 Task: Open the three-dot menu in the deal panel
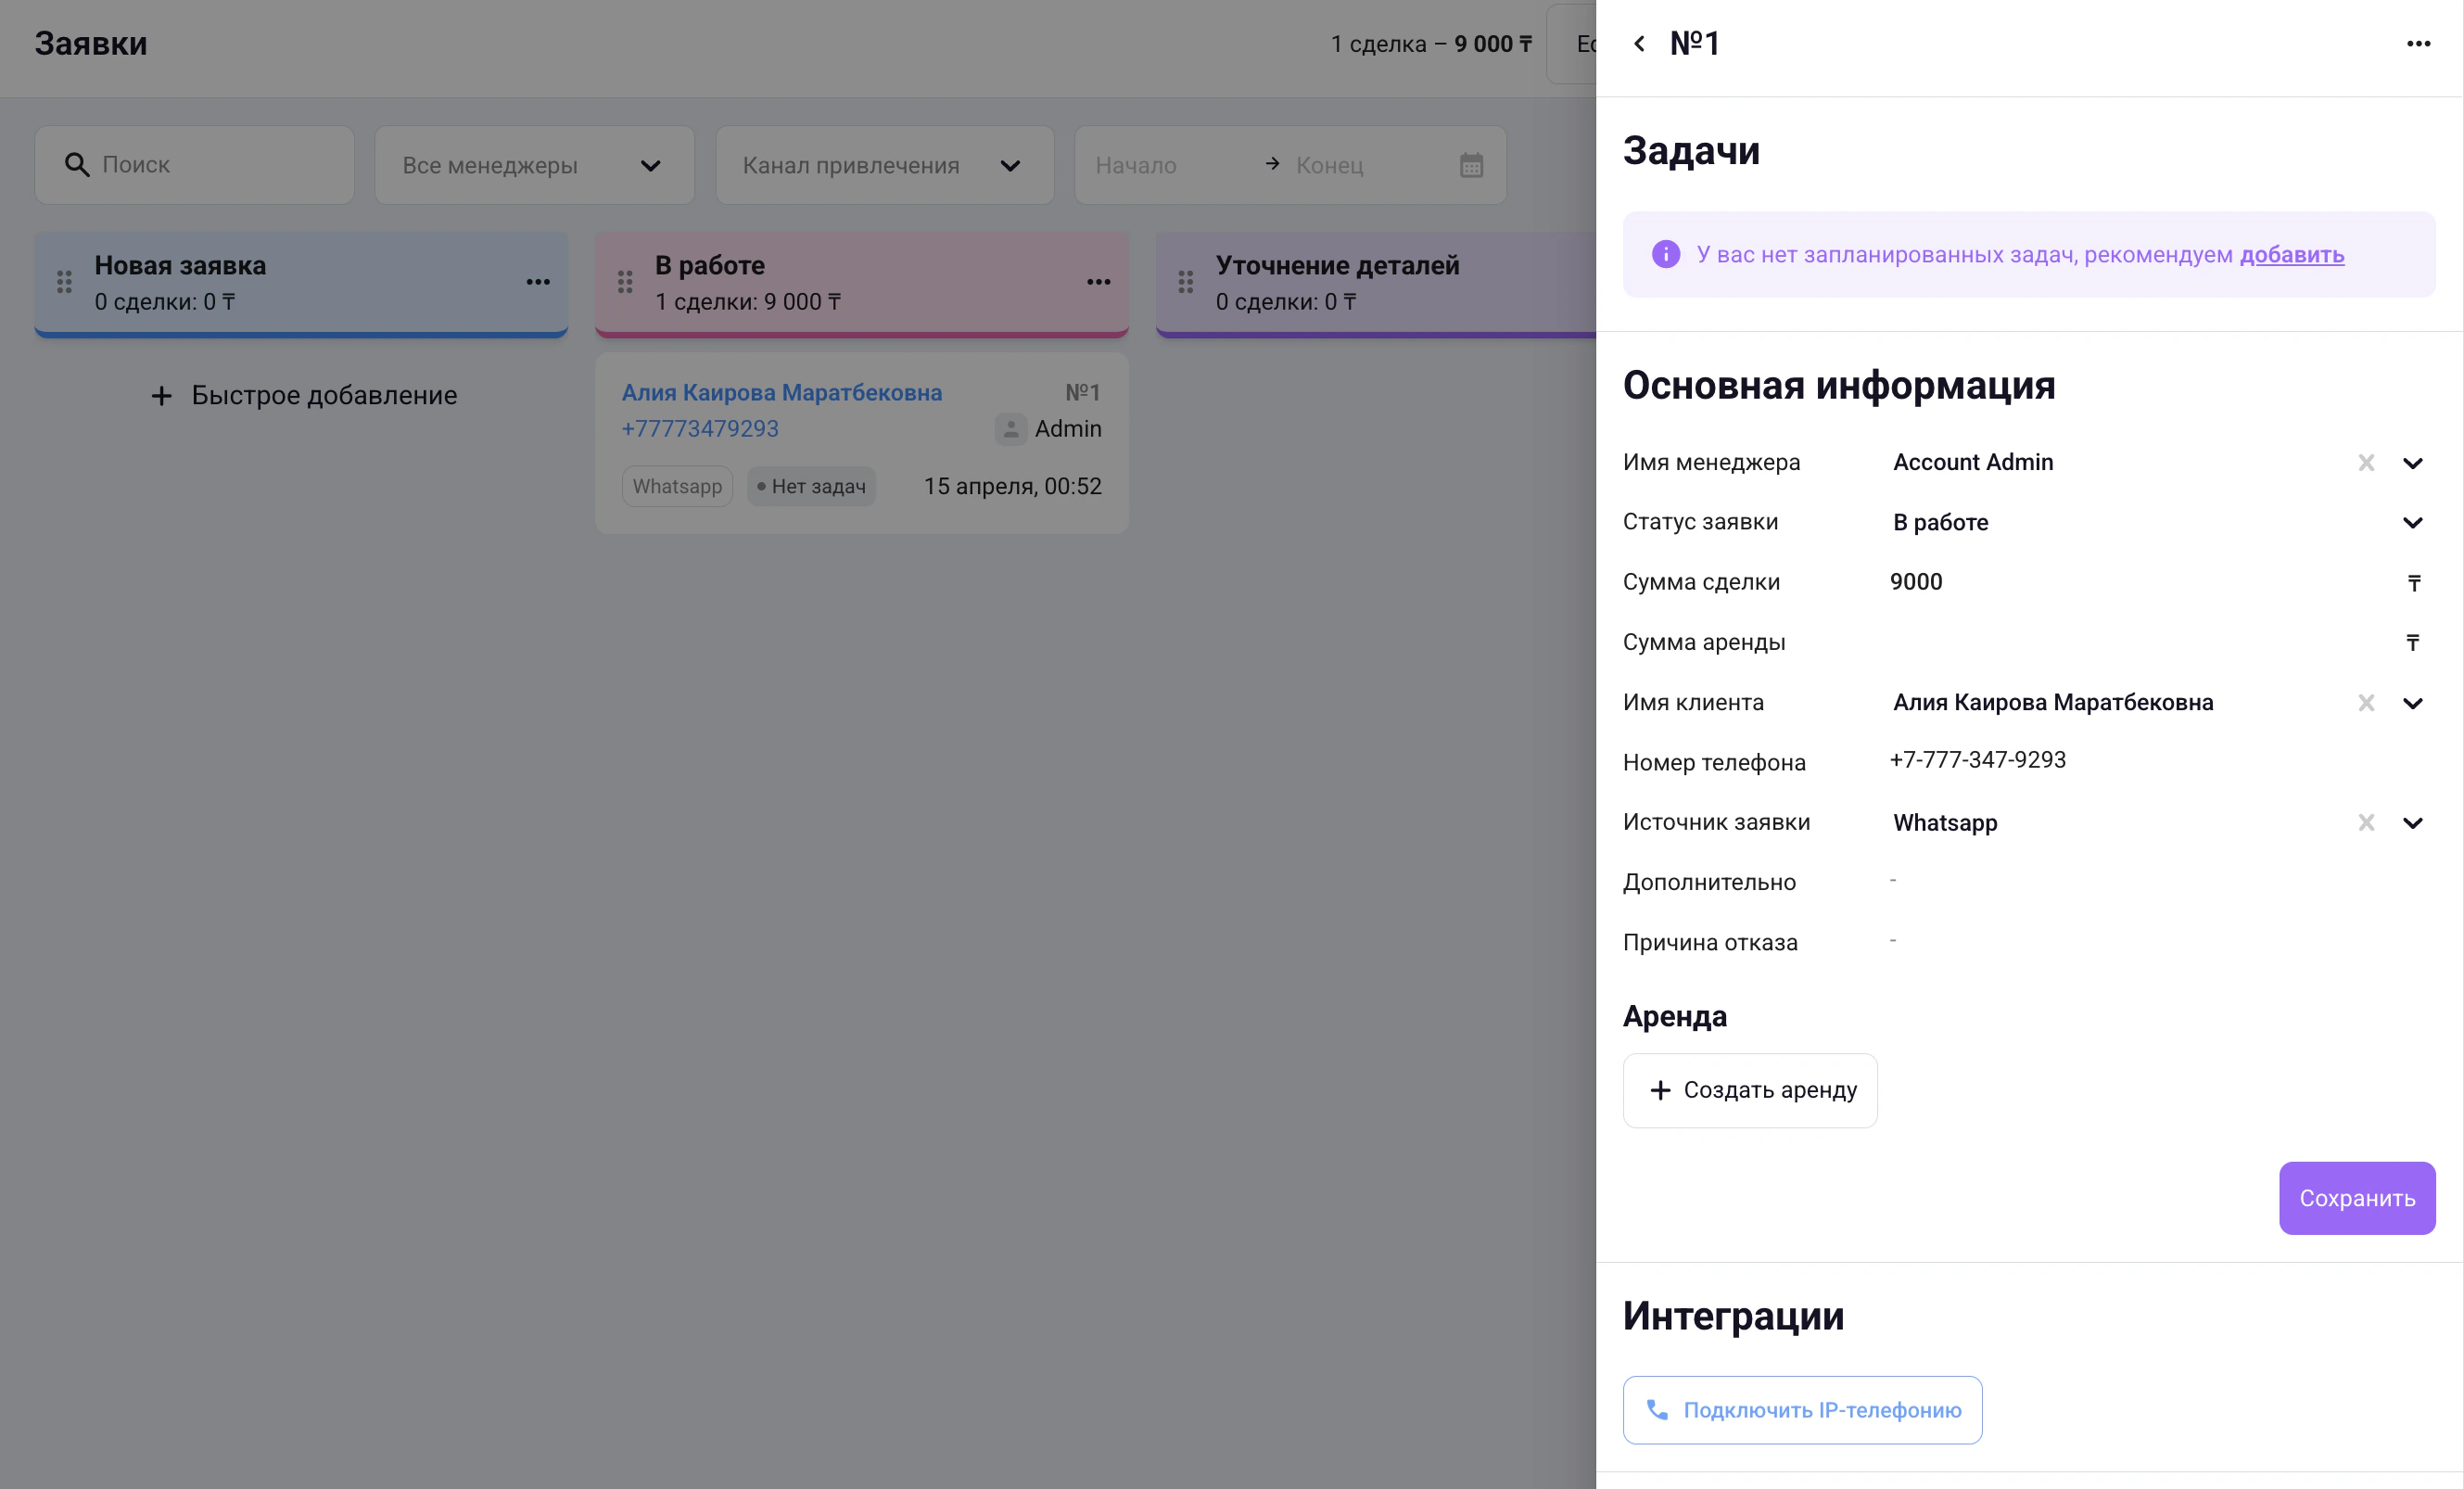2418,44
